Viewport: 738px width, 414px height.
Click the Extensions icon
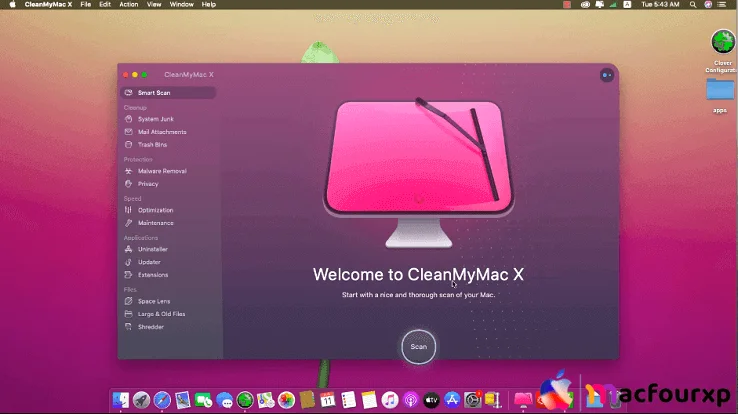point(128,274)
